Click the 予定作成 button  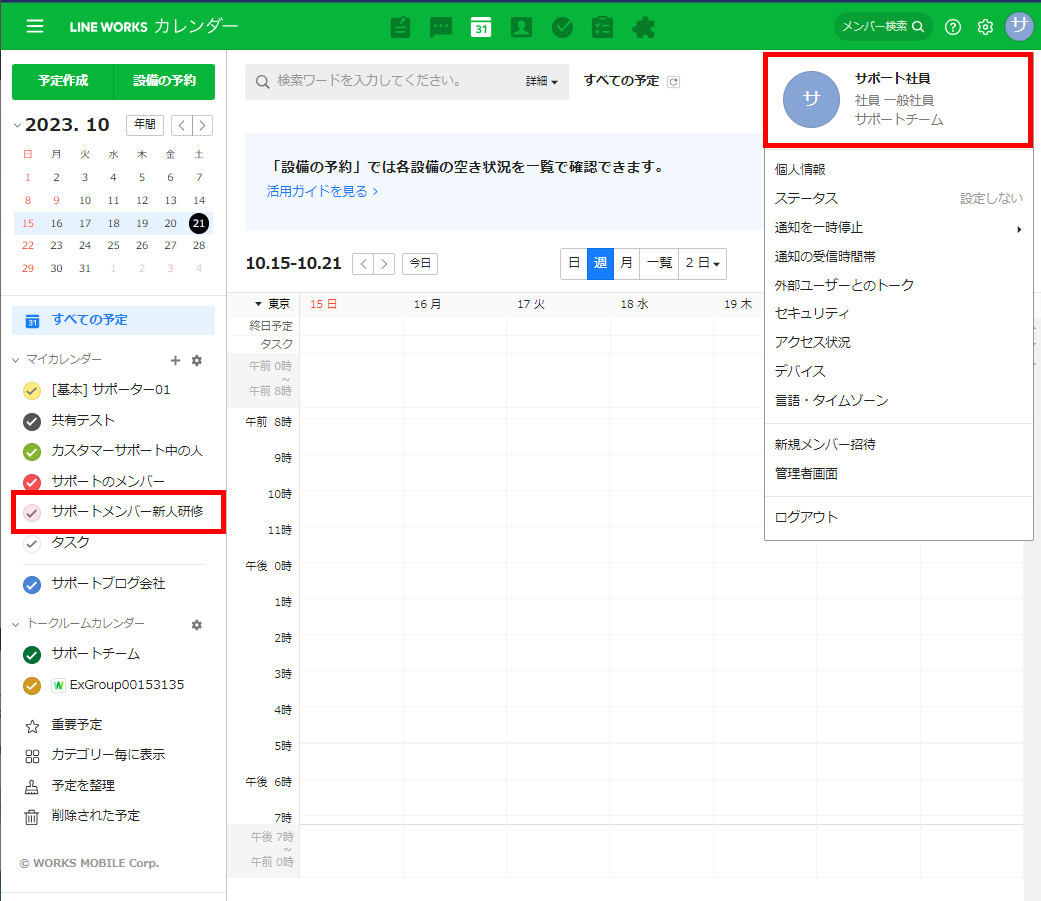click(62, 82)
